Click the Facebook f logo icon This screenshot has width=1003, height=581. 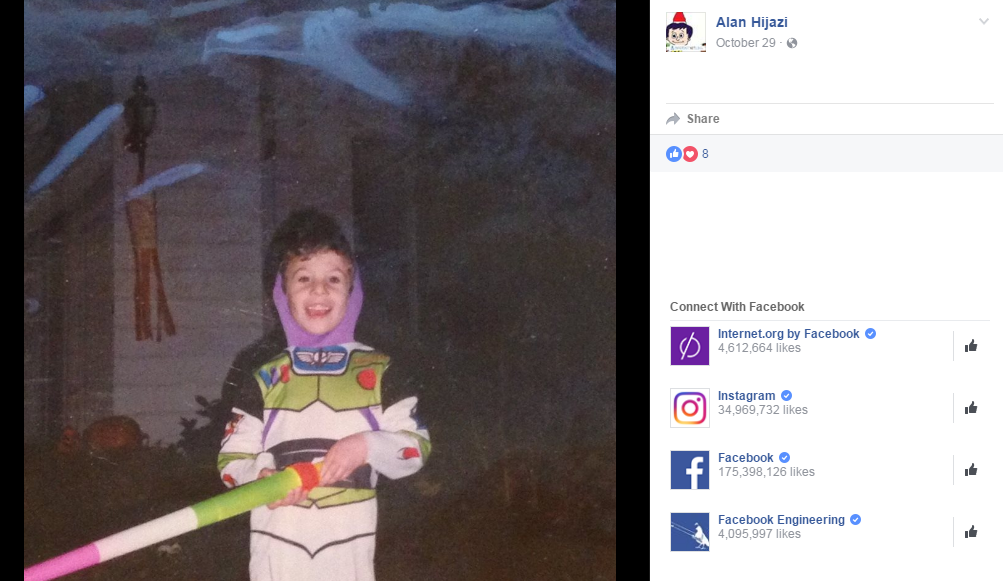(690, 470)
